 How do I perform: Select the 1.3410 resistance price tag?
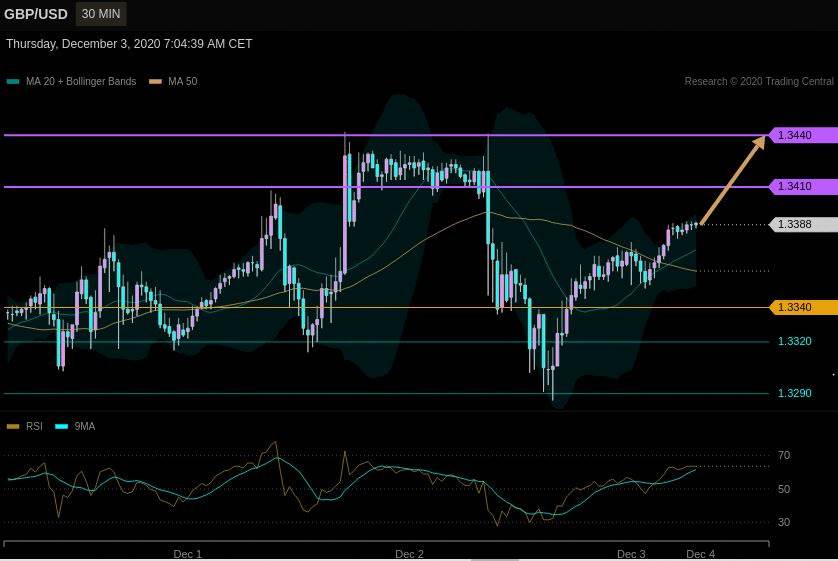click(803, 186)
